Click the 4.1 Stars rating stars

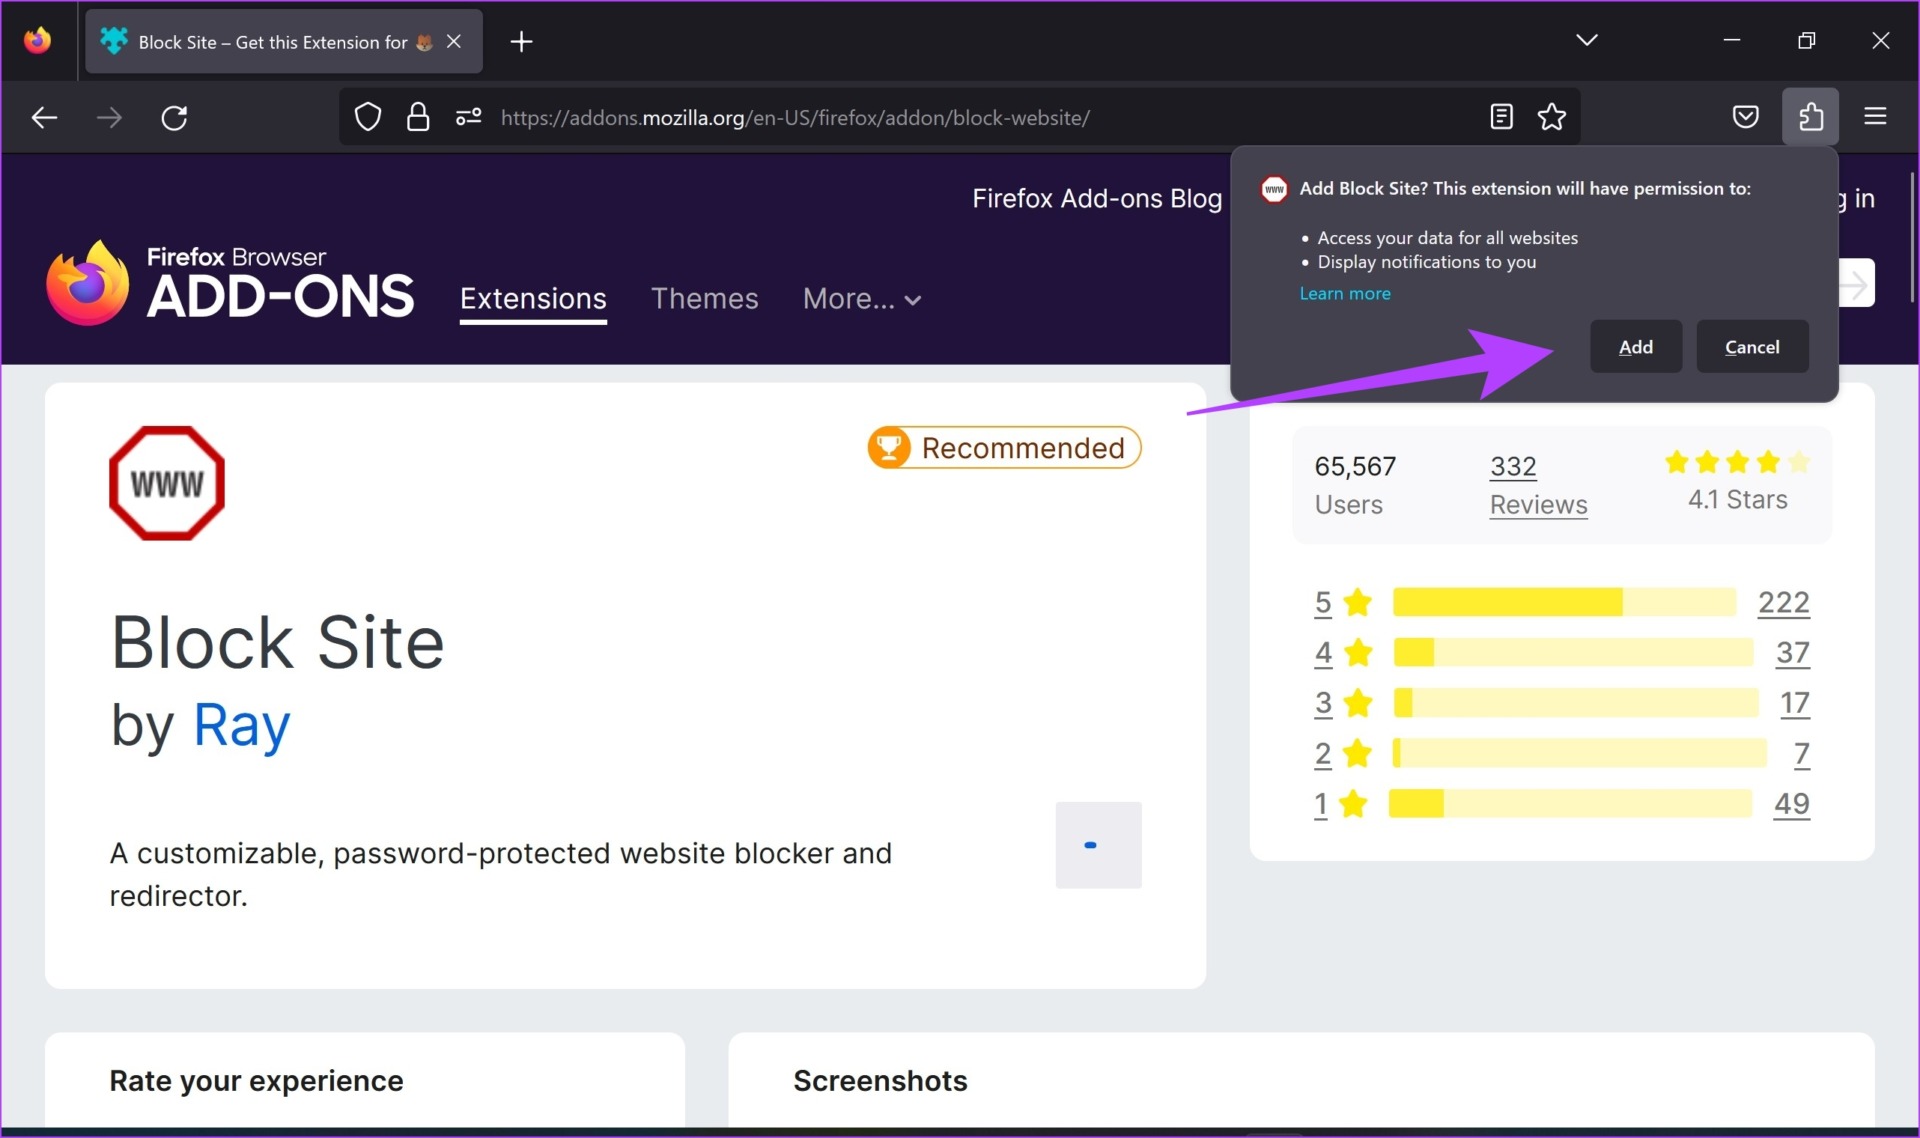[x=1737, y=462]
